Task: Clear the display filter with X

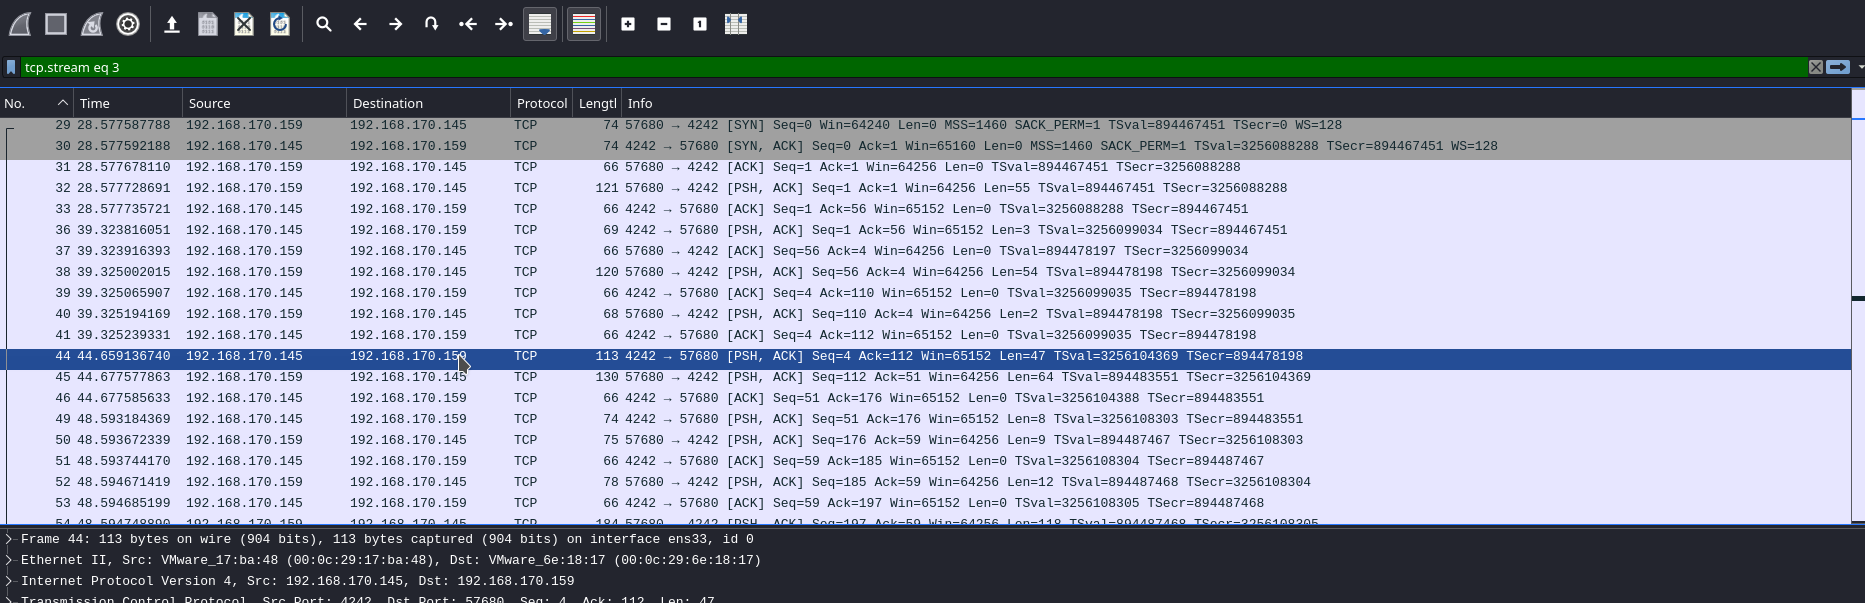Action: (1815, 67)
